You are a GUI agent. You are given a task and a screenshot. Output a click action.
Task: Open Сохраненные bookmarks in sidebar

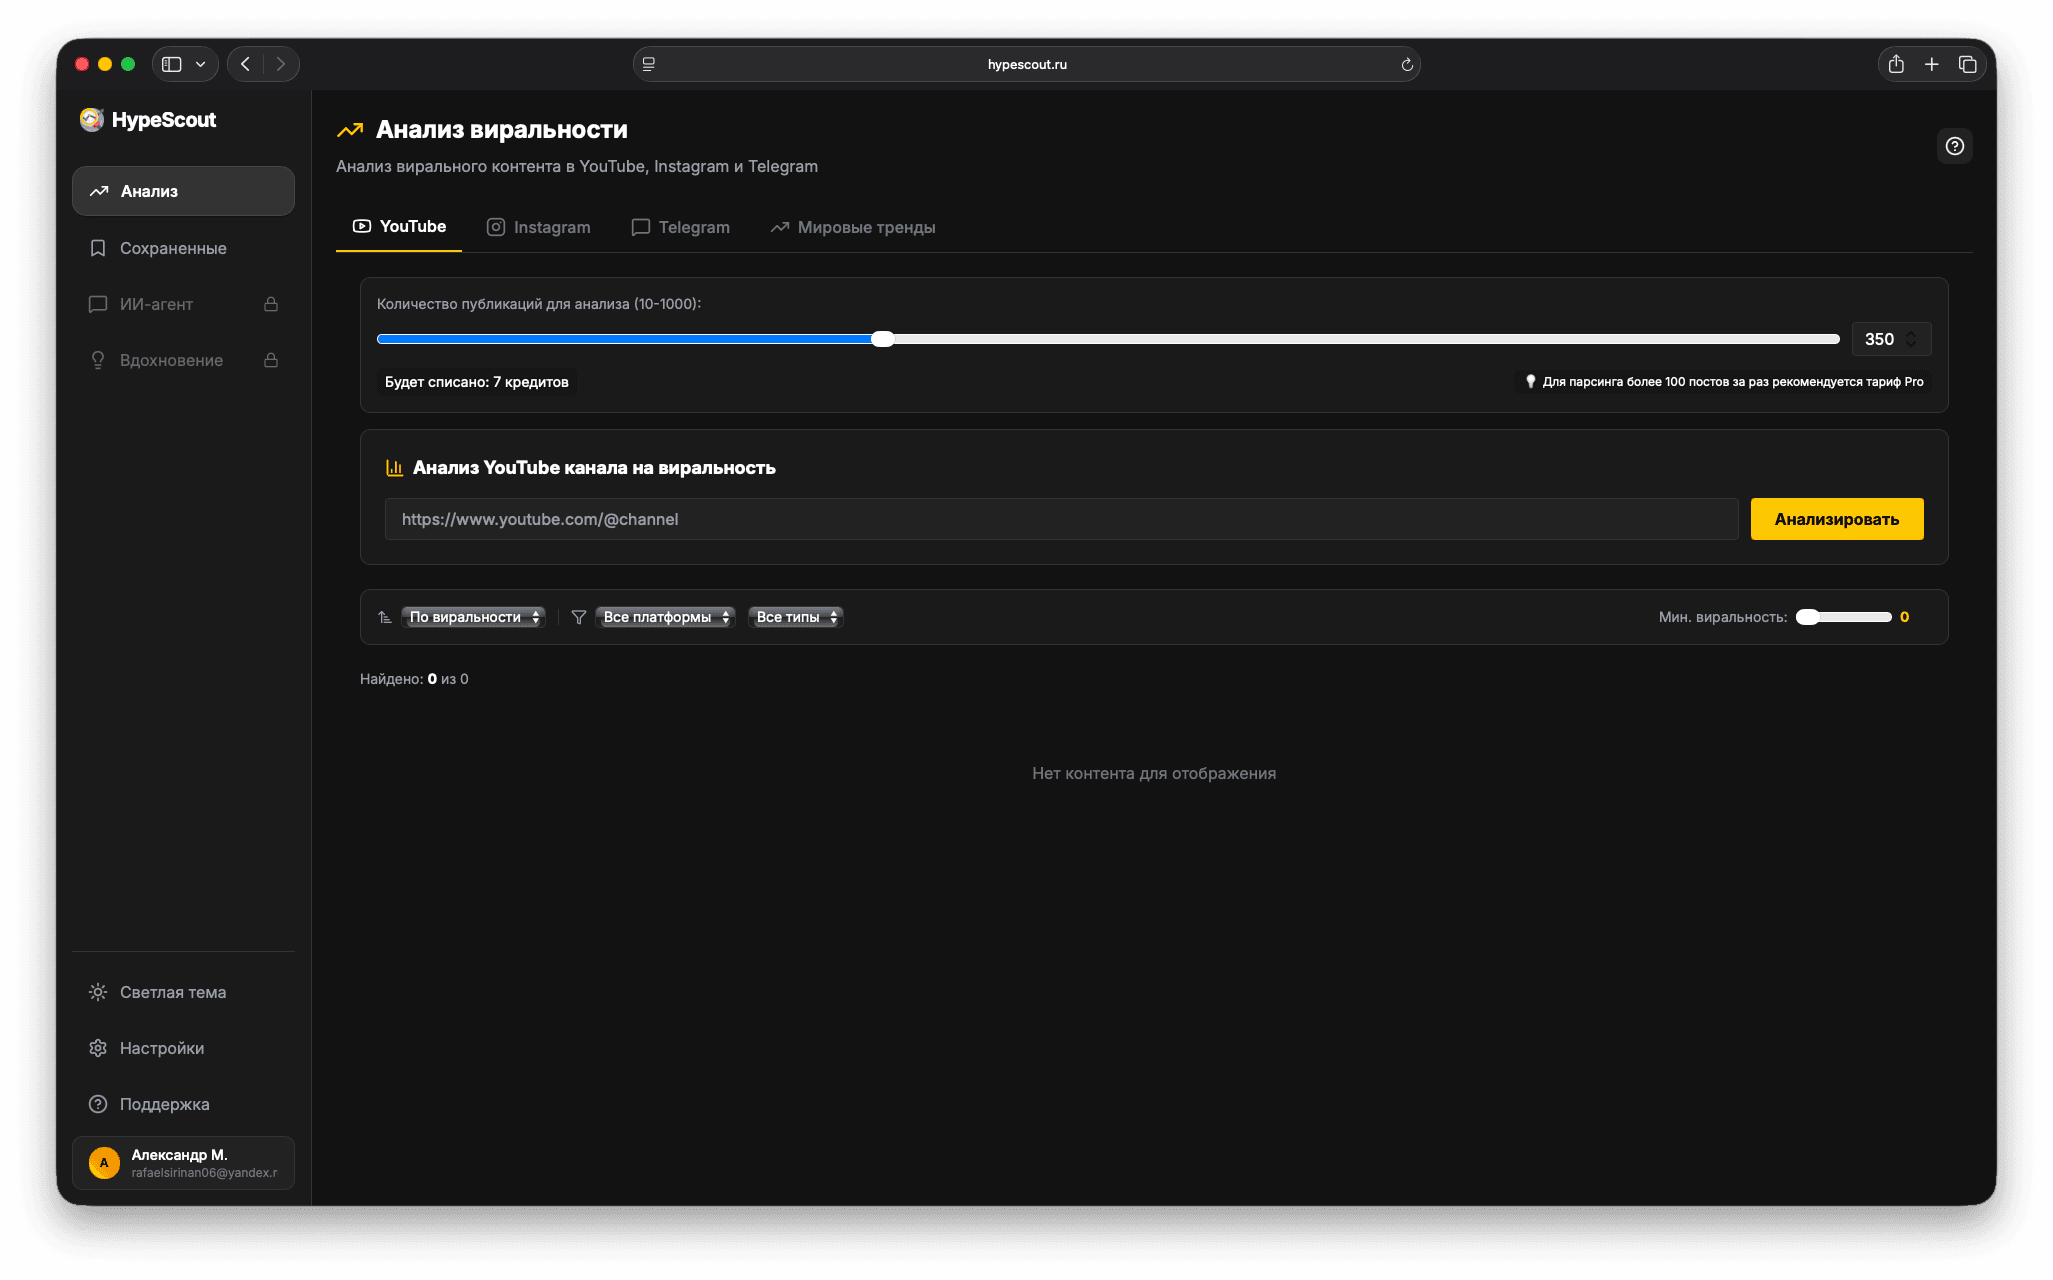(183, 248)
